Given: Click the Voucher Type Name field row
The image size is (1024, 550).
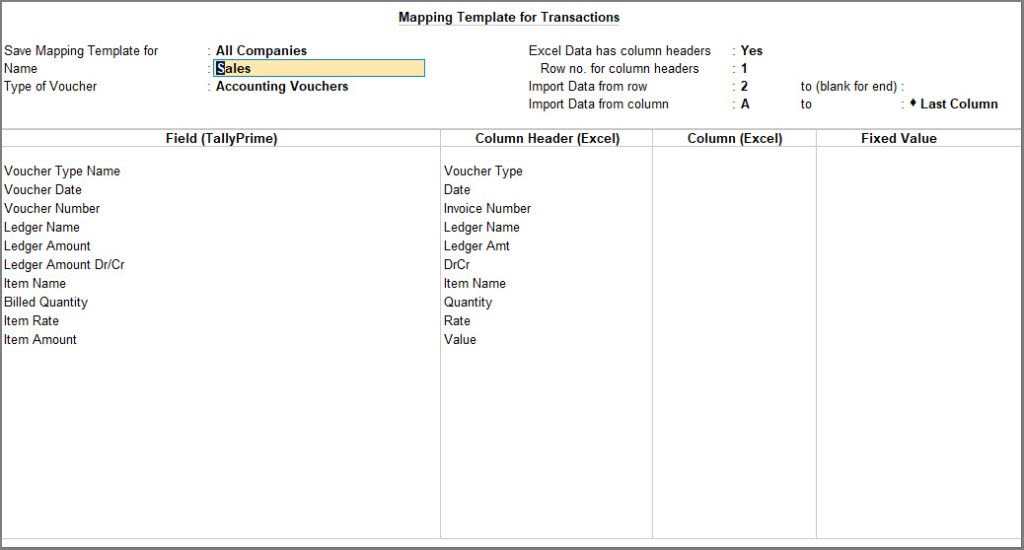Looking at the screenshot, I should click(x=62, y=171).
